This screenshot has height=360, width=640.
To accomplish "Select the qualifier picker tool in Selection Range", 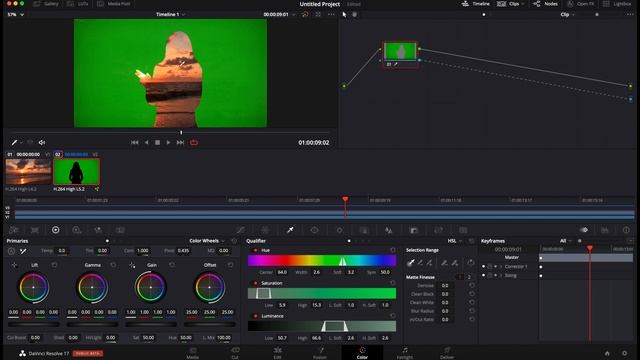I will point(411,262).
